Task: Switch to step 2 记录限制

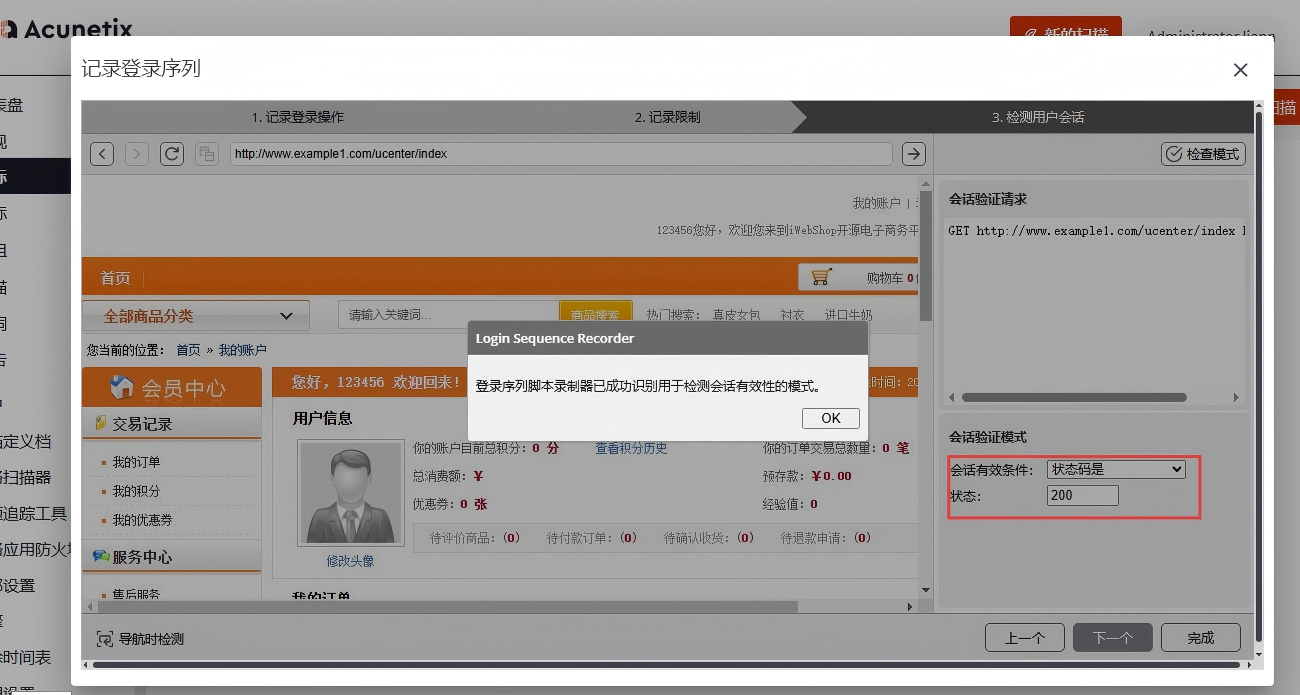Action: (x=667, y=117)
